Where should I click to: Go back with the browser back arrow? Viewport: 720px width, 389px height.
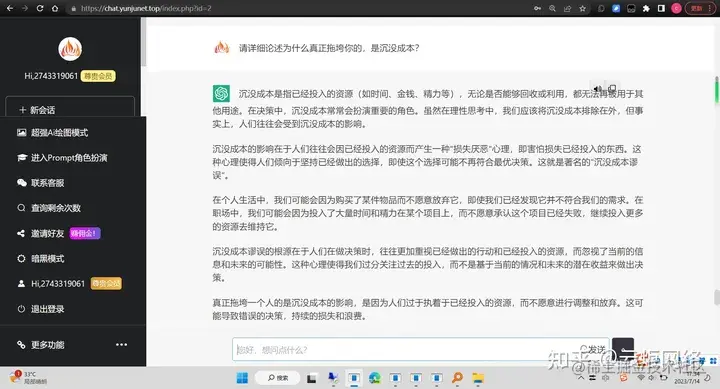point(10,8)
